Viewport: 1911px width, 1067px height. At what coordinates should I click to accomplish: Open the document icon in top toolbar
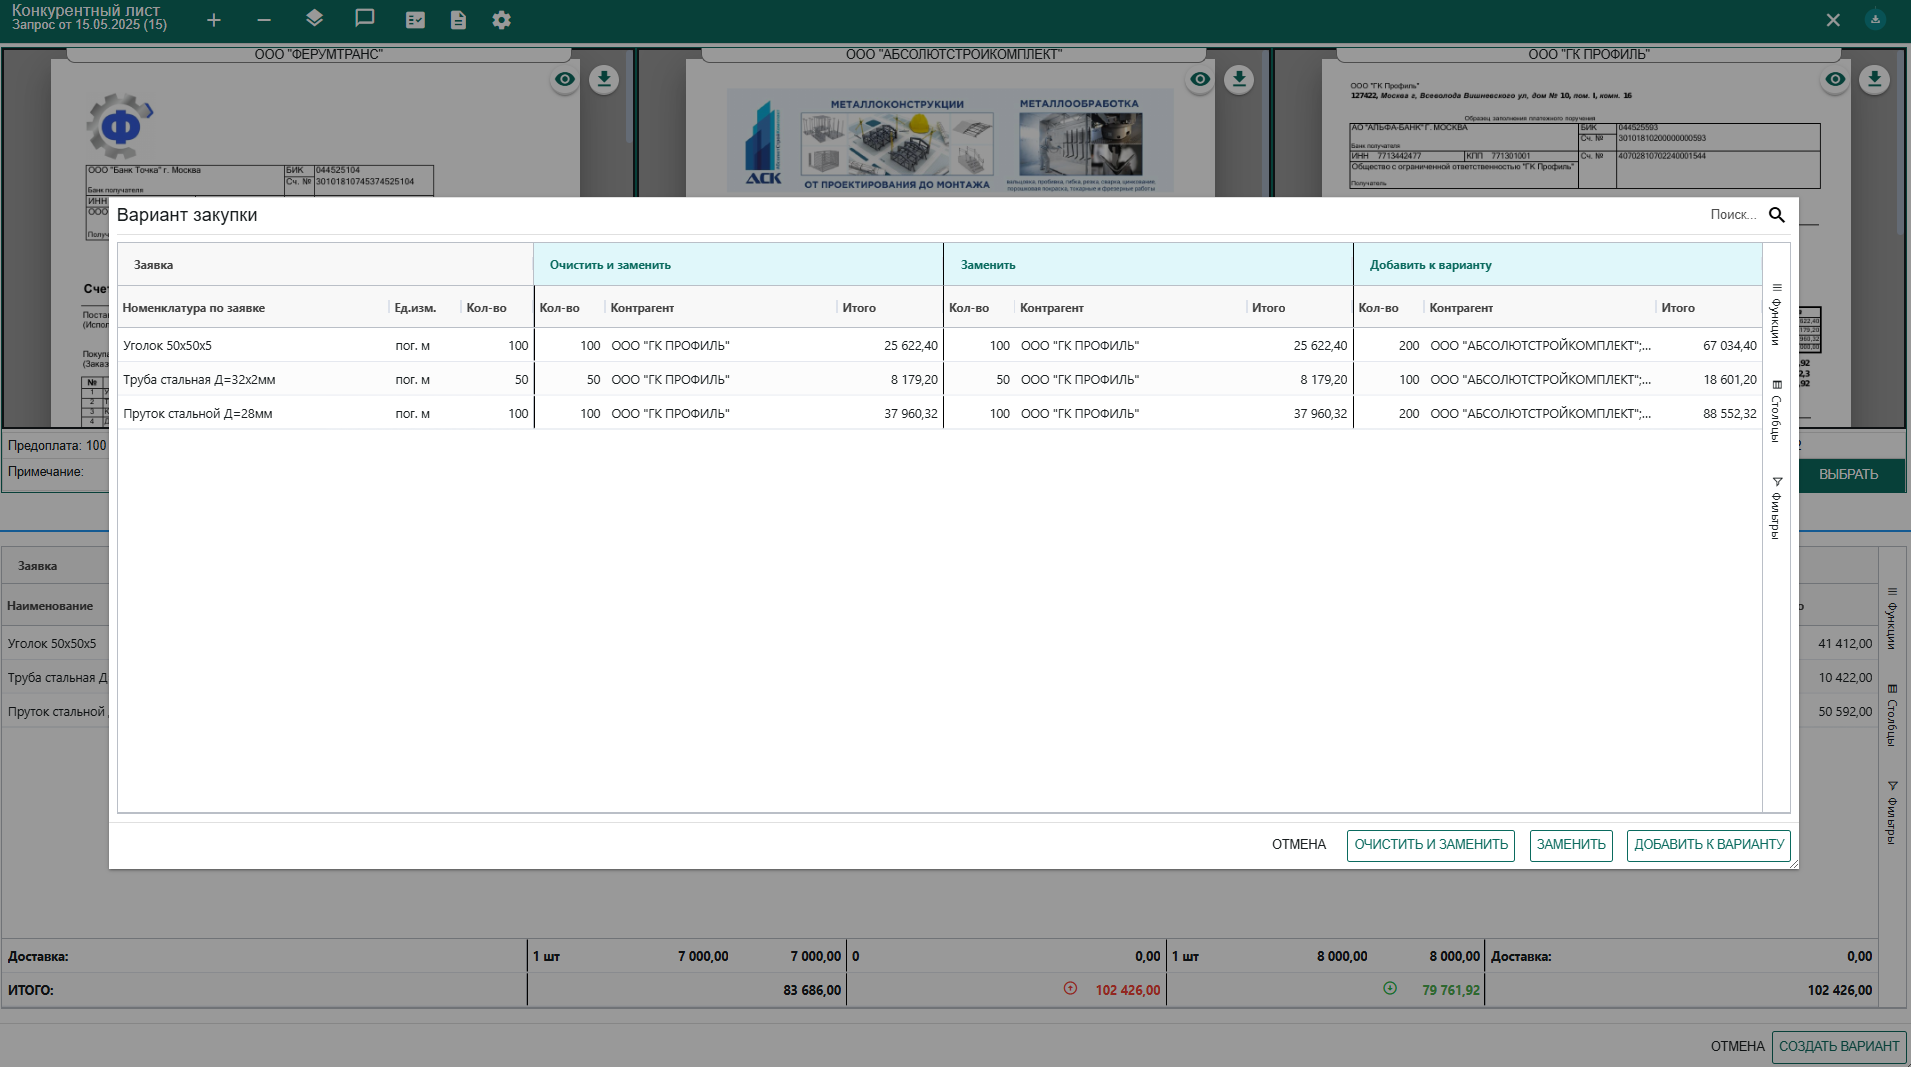458,20
